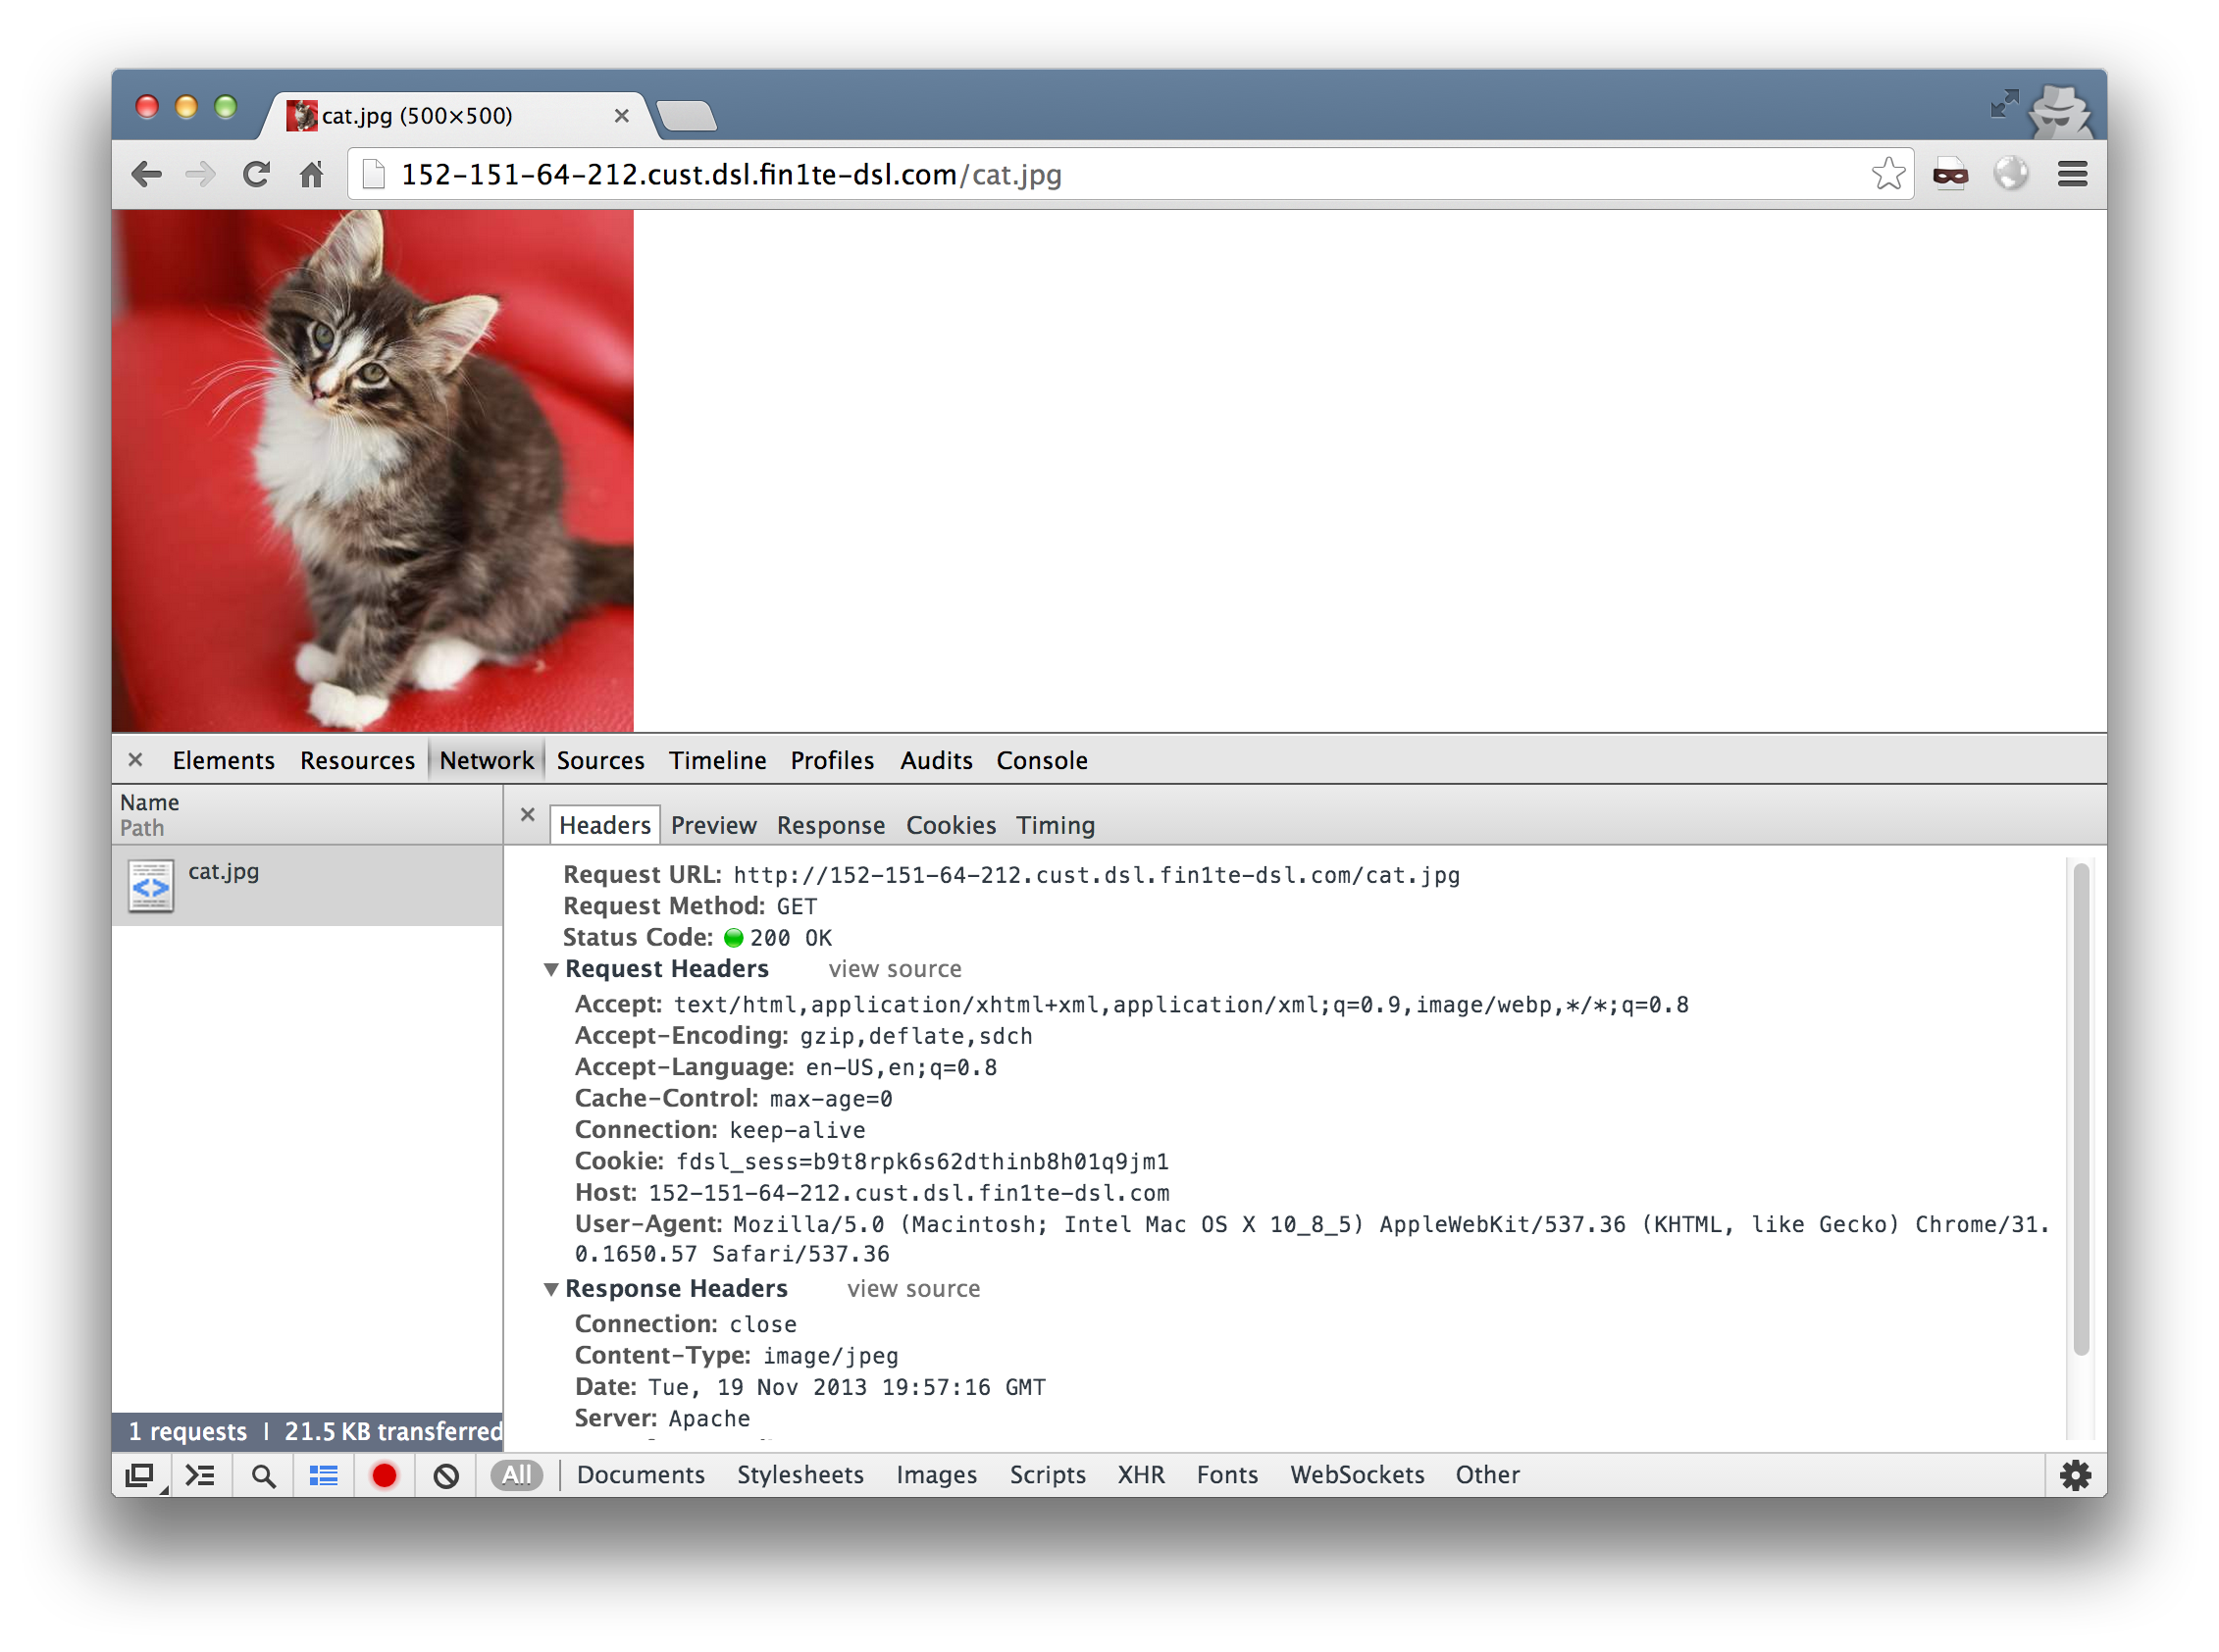
Task: Toggle the red network record button
Action: (x=384, y=1475)
